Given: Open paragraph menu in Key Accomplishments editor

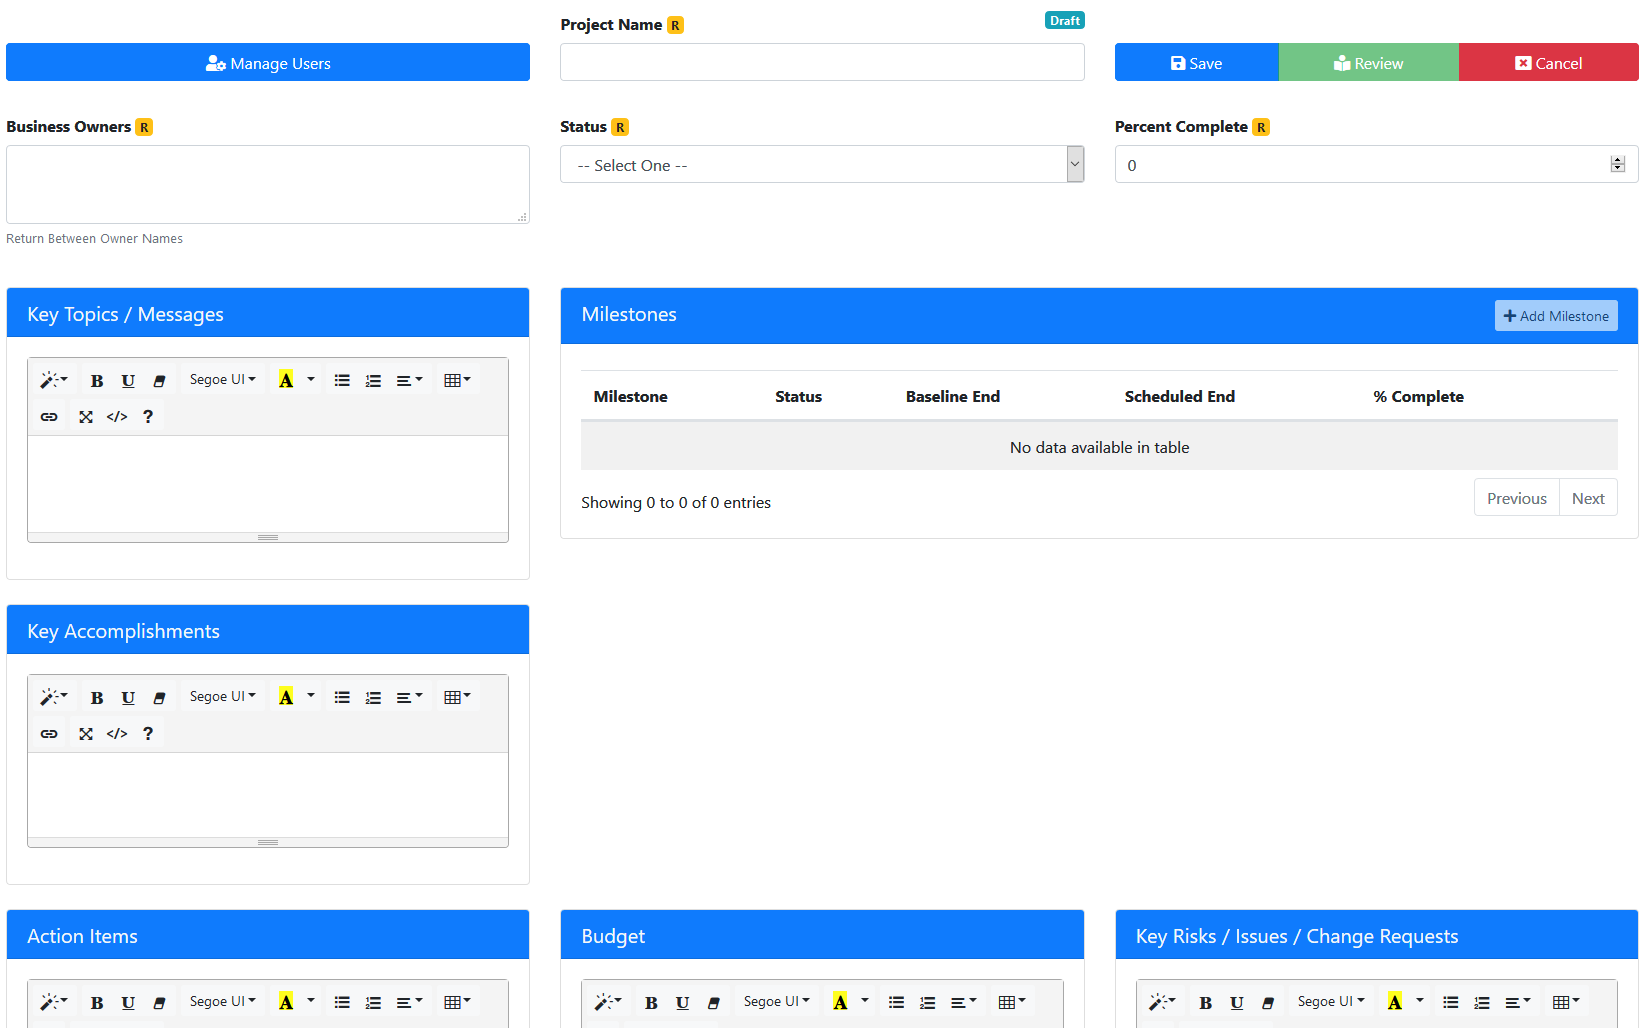Looking at the screenshot, I should click(410, 697).
